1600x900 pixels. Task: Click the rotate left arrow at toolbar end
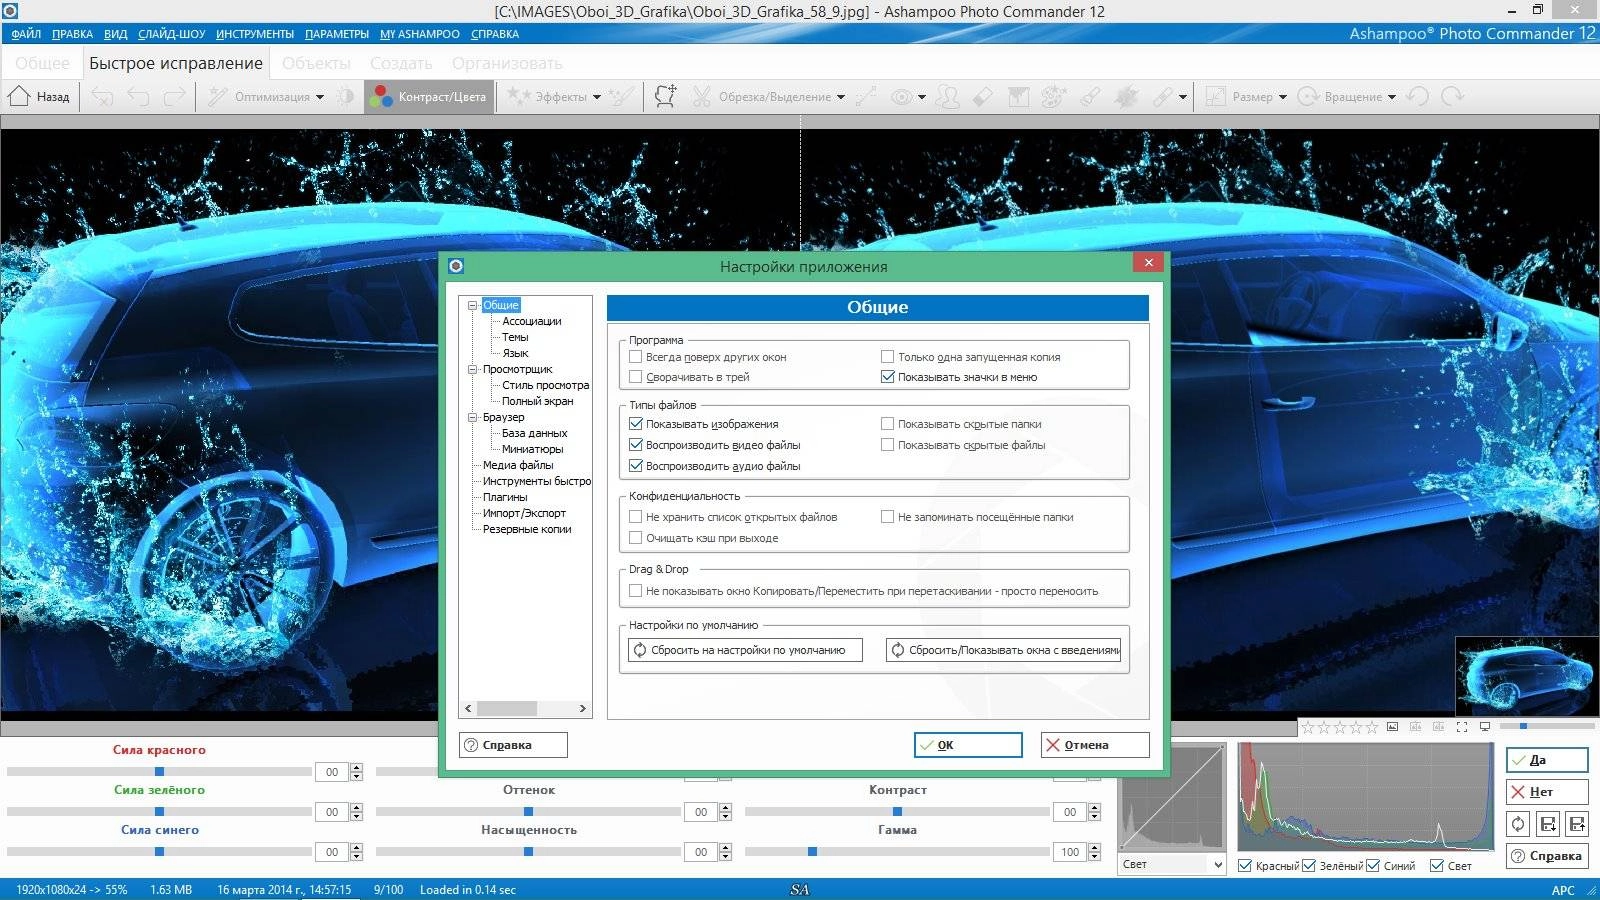pos(1417,96)
